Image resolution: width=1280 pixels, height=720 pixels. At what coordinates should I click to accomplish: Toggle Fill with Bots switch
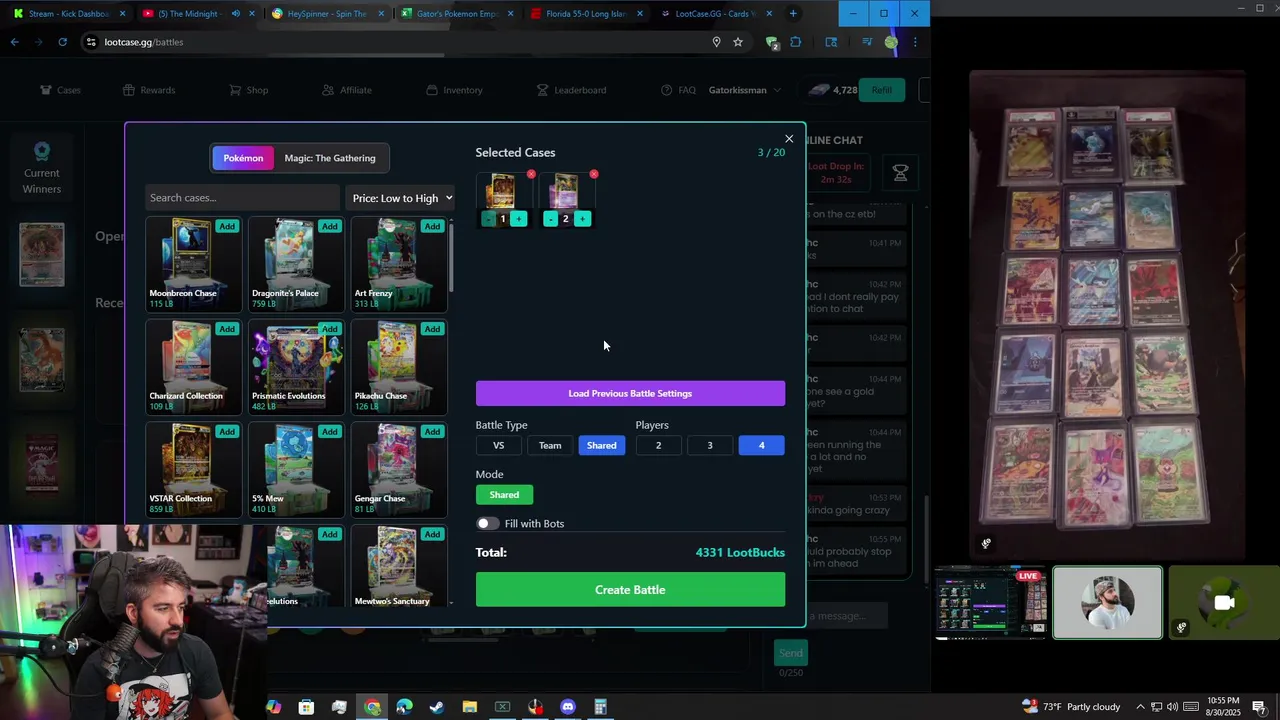click(x=487, y=524)
